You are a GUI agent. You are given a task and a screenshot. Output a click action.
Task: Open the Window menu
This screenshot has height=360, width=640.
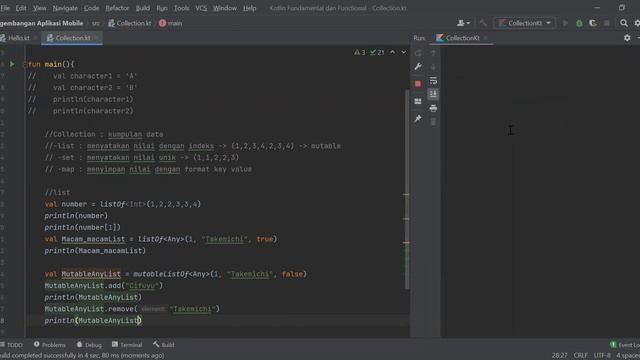(x=224, y=8)
